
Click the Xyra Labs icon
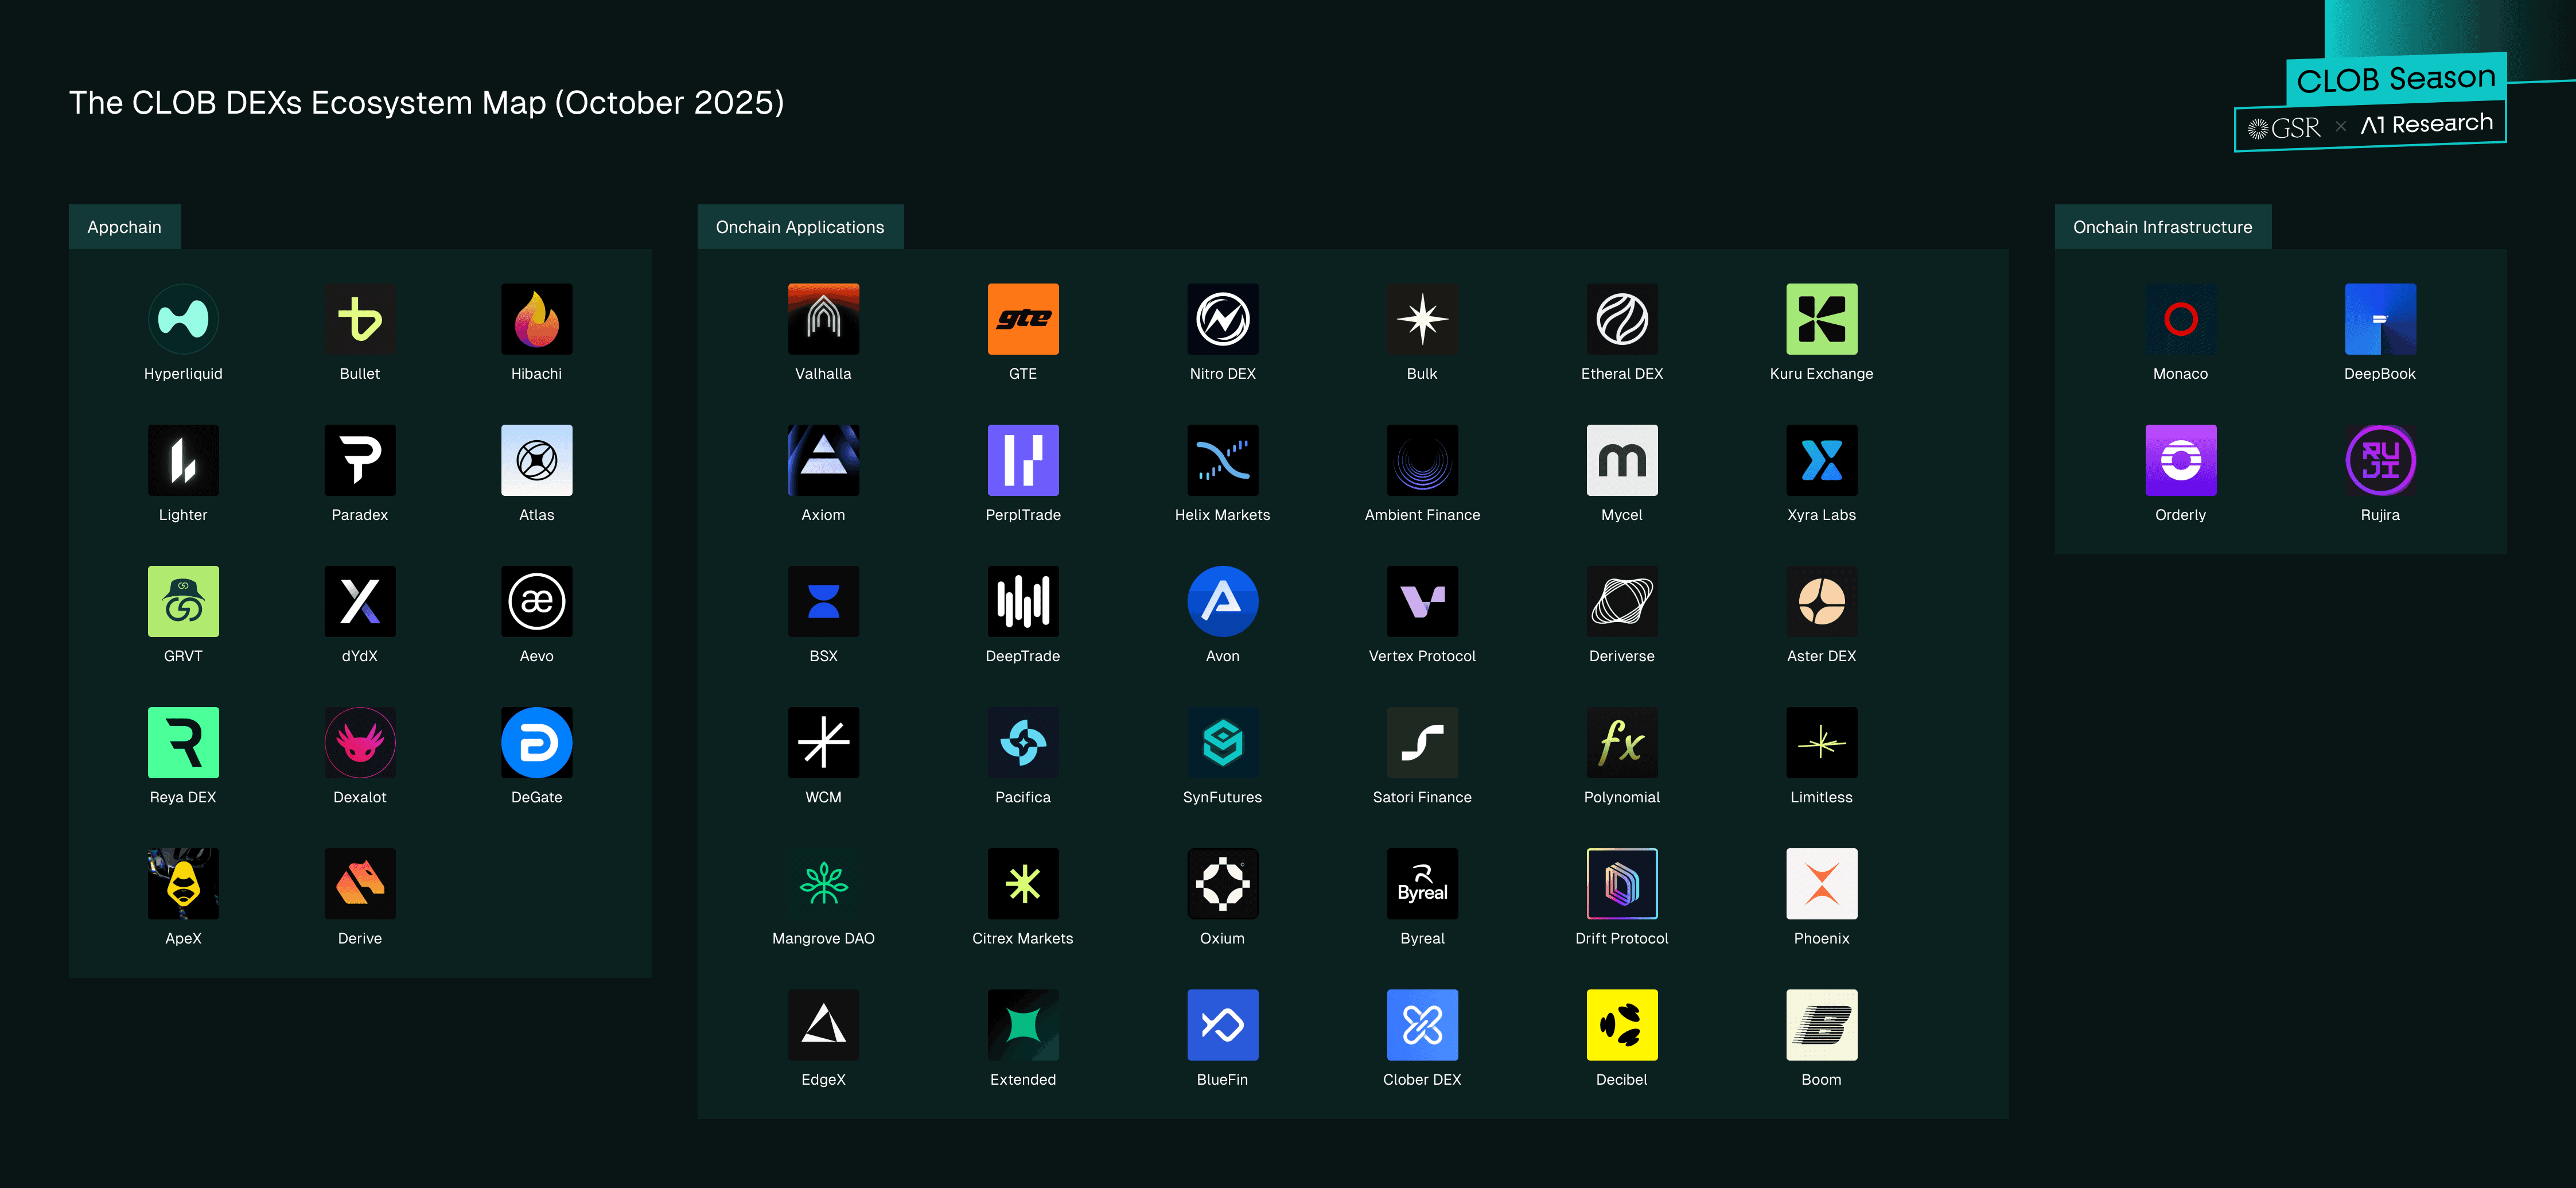[x=1821, y=460]
